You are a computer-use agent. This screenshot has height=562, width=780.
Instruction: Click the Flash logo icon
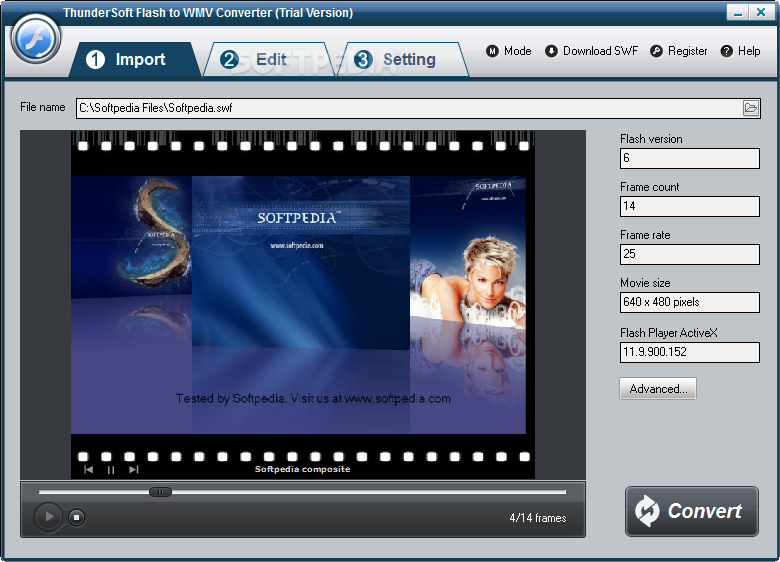pos(36,39)
